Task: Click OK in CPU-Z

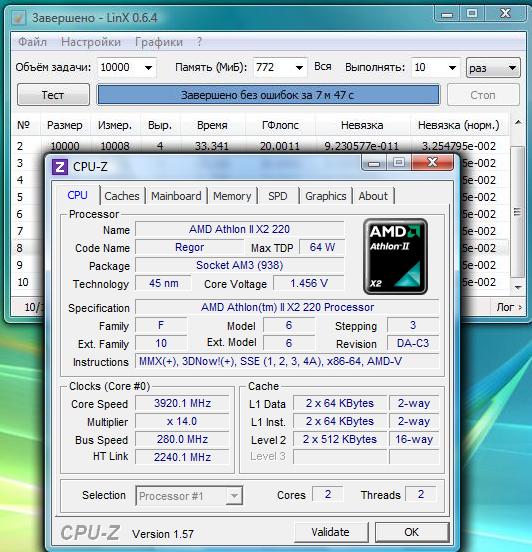Action: 412,532
